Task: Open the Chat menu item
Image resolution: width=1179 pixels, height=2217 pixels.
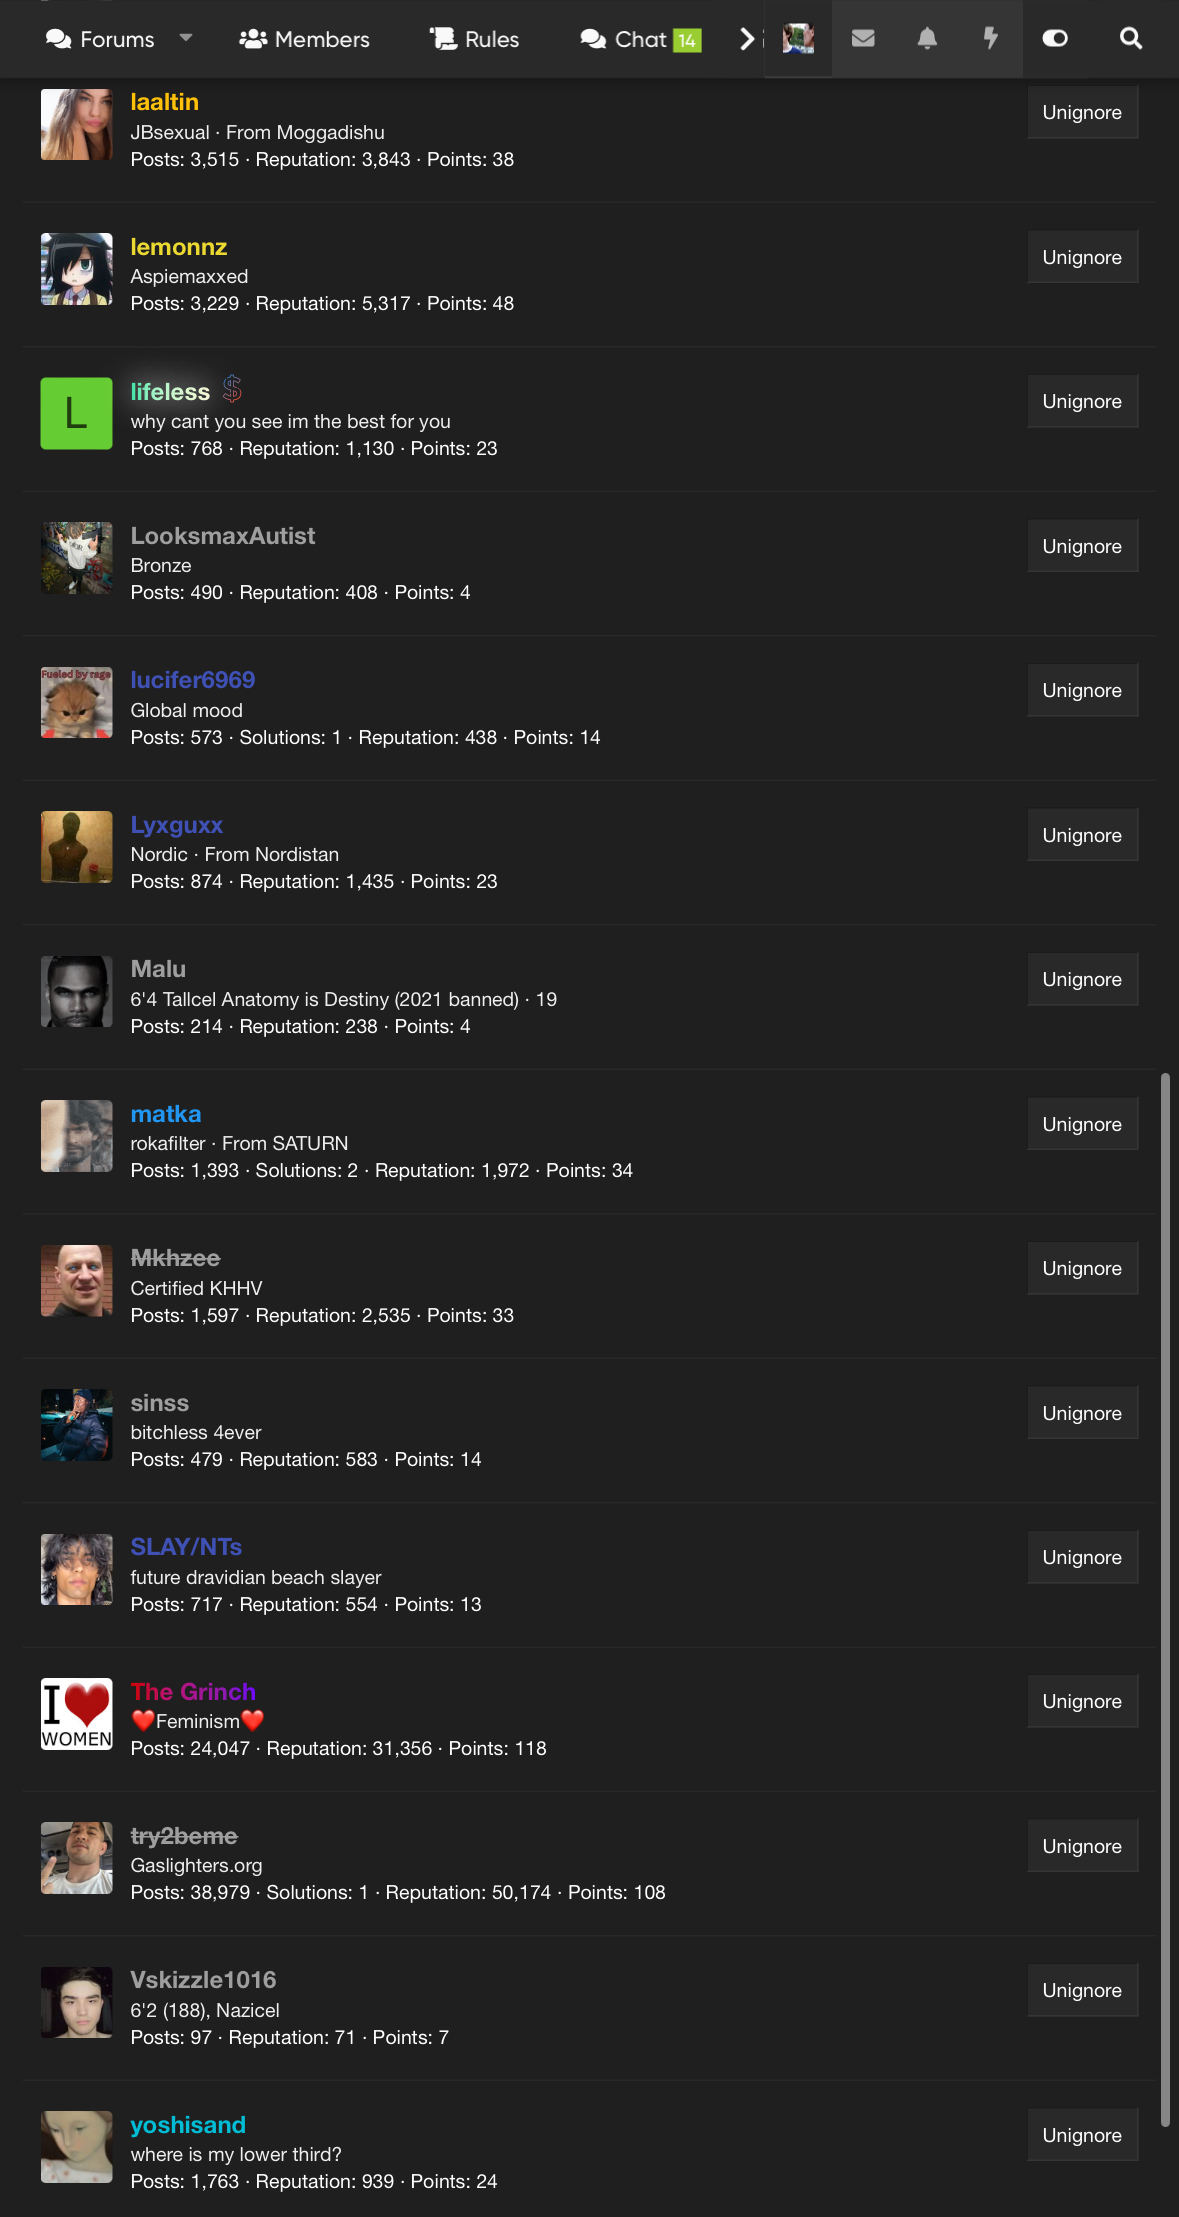Action: [640, 39]
